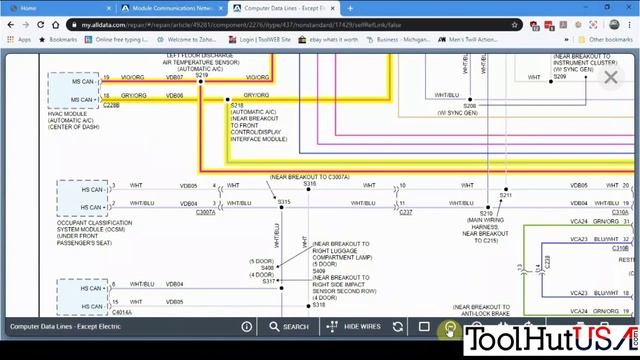Click the S210 splice label
This screenshot has height=360, width=640.
(486, 213)
